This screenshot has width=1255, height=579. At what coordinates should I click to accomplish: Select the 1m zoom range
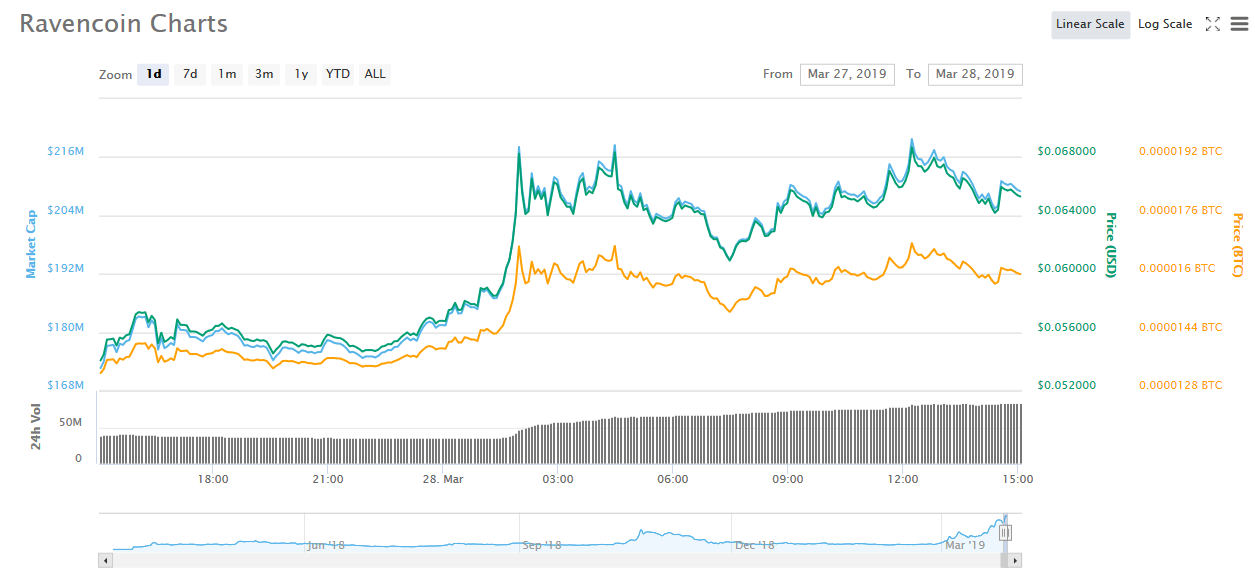click(227, 74)
